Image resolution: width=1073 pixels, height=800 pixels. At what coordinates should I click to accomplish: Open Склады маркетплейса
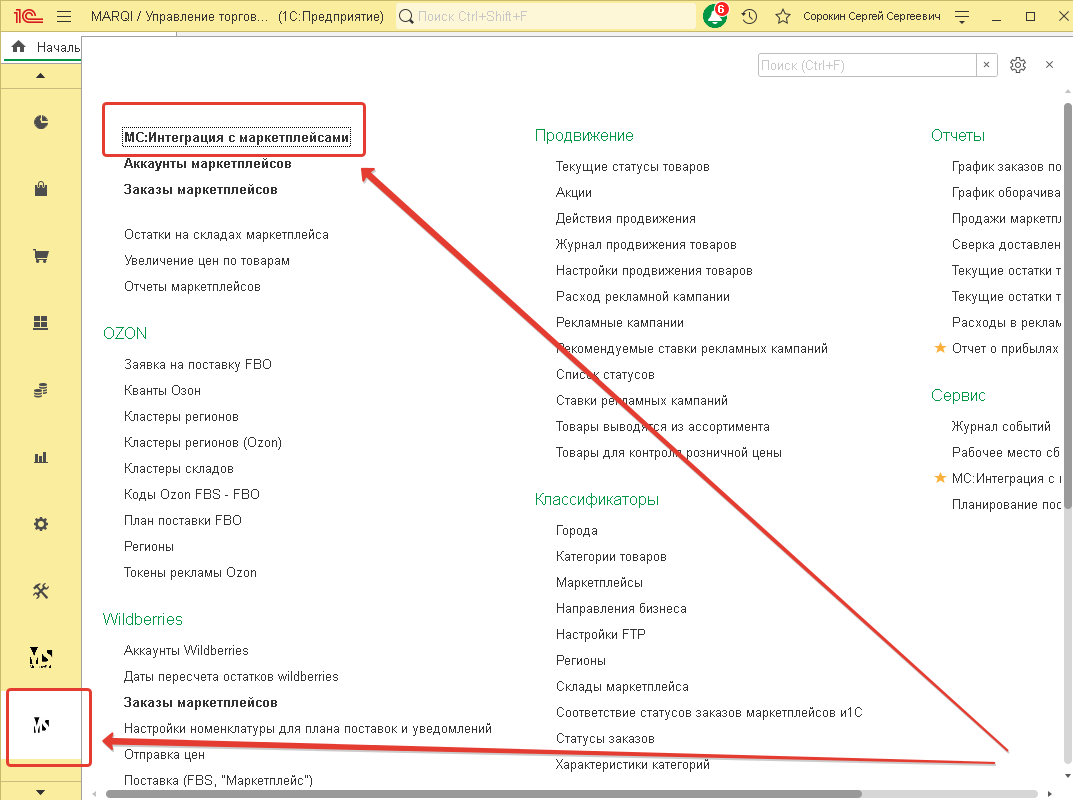pyautogui.click(x=622, y=686)
